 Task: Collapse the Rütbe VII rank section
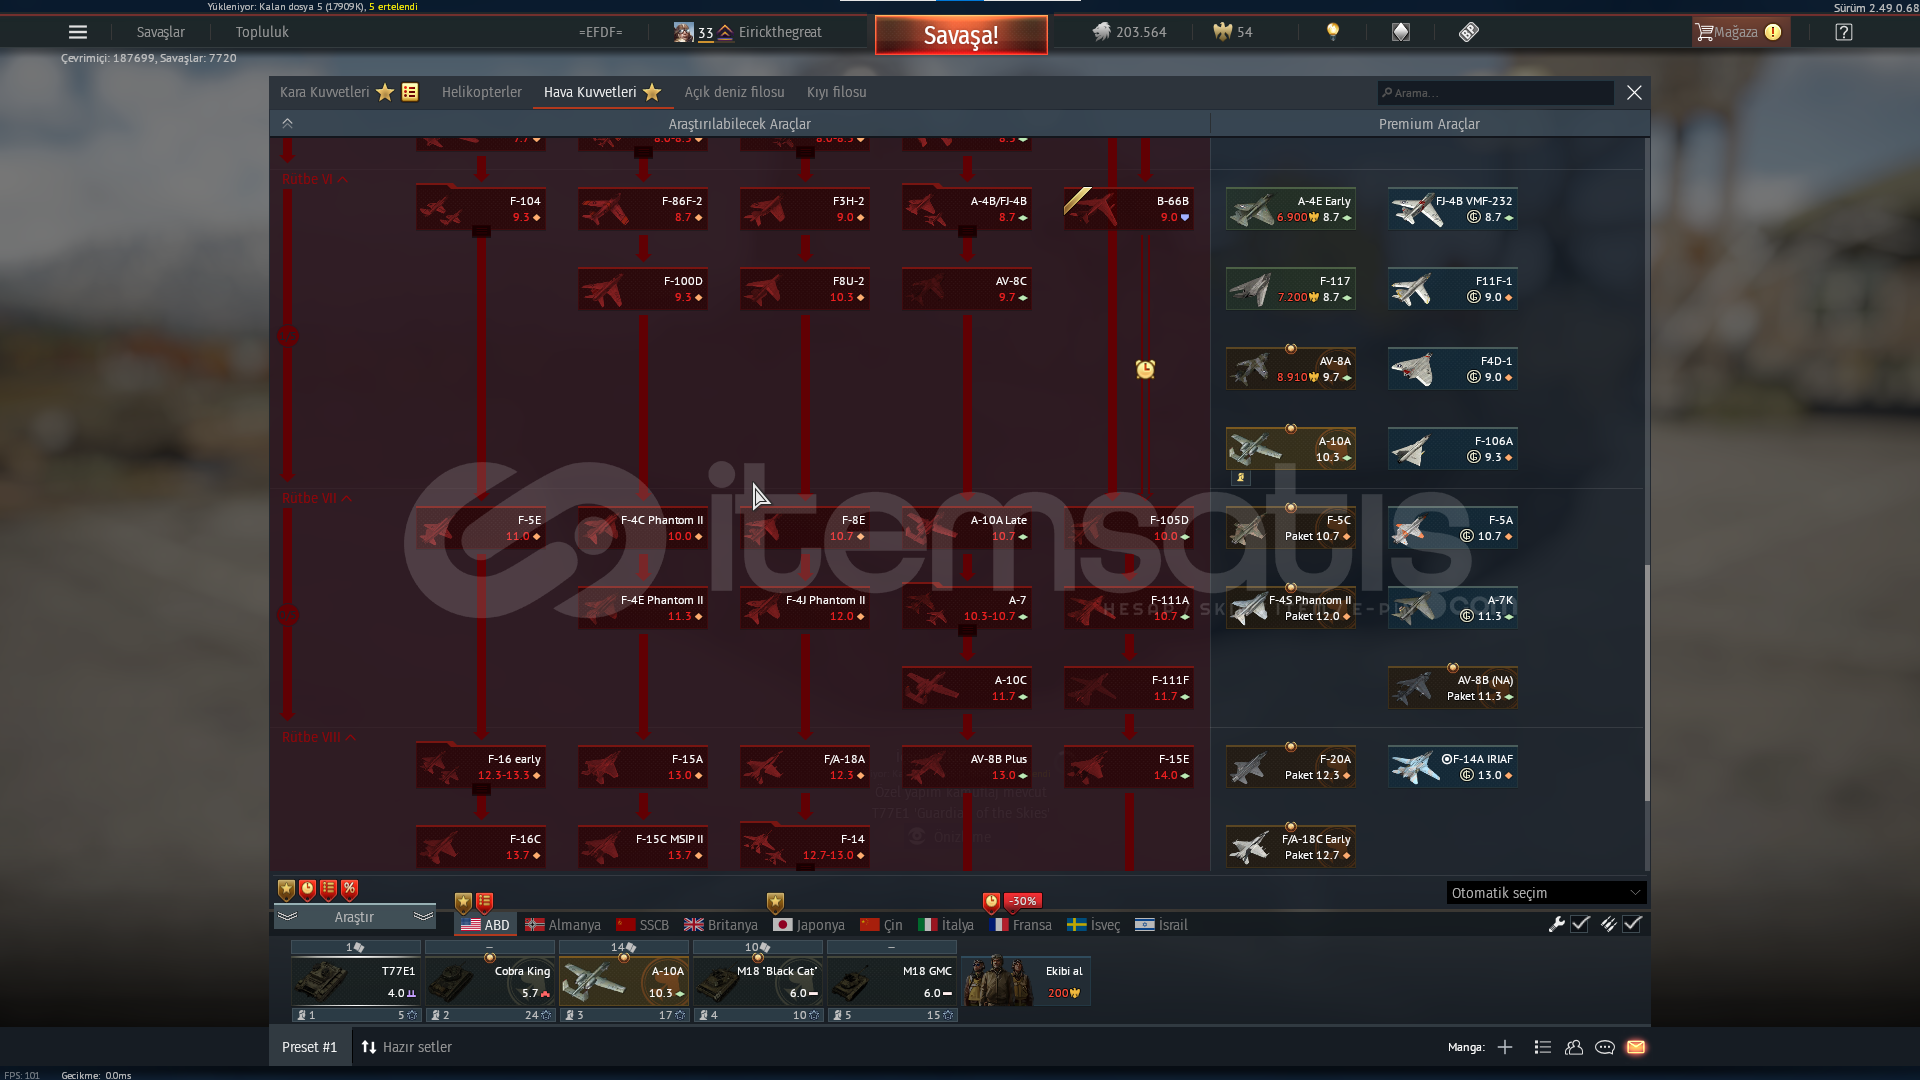(x=347, y=498)
